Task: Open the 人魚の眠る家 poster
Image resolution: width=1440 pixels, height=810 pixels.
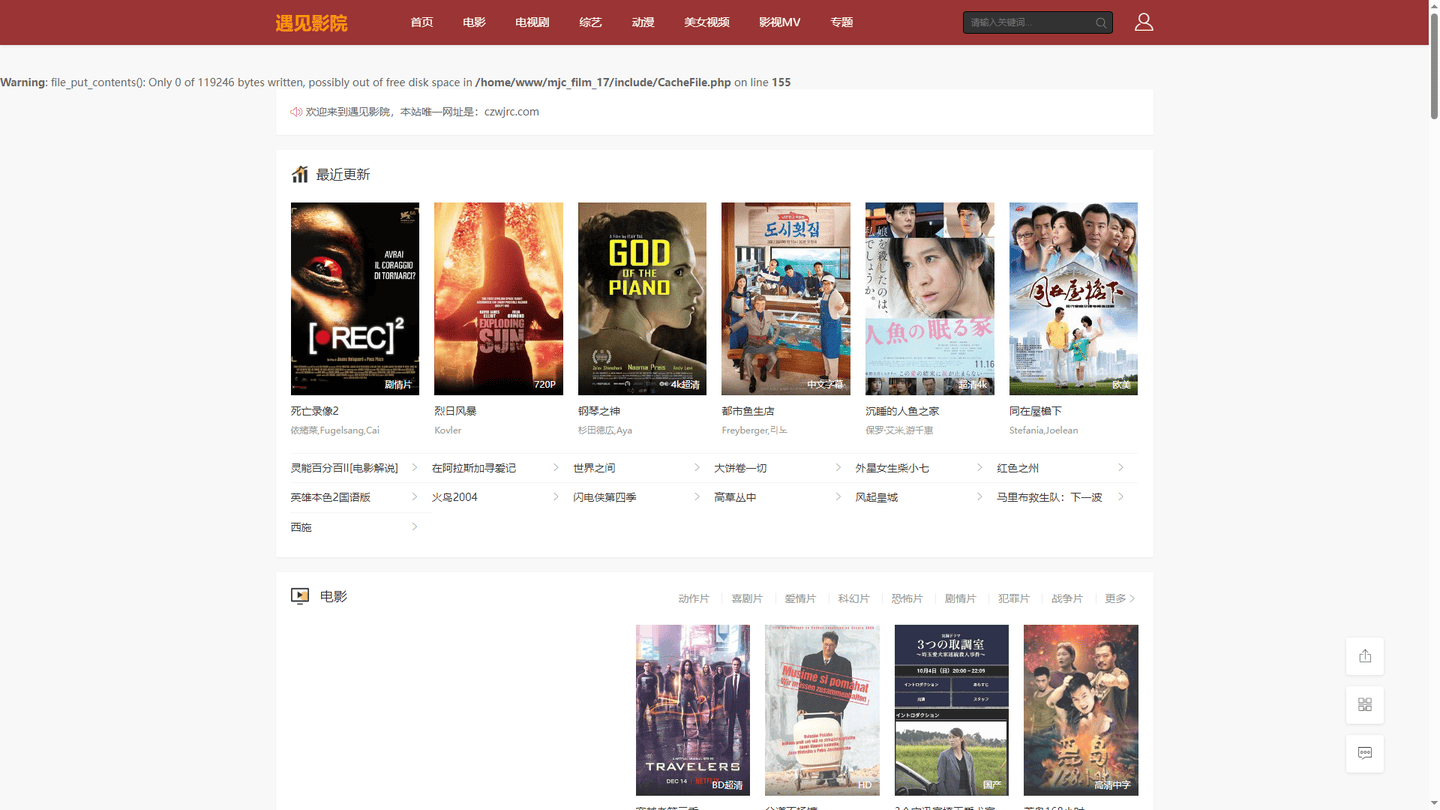Action: click(x=930, y=299)
